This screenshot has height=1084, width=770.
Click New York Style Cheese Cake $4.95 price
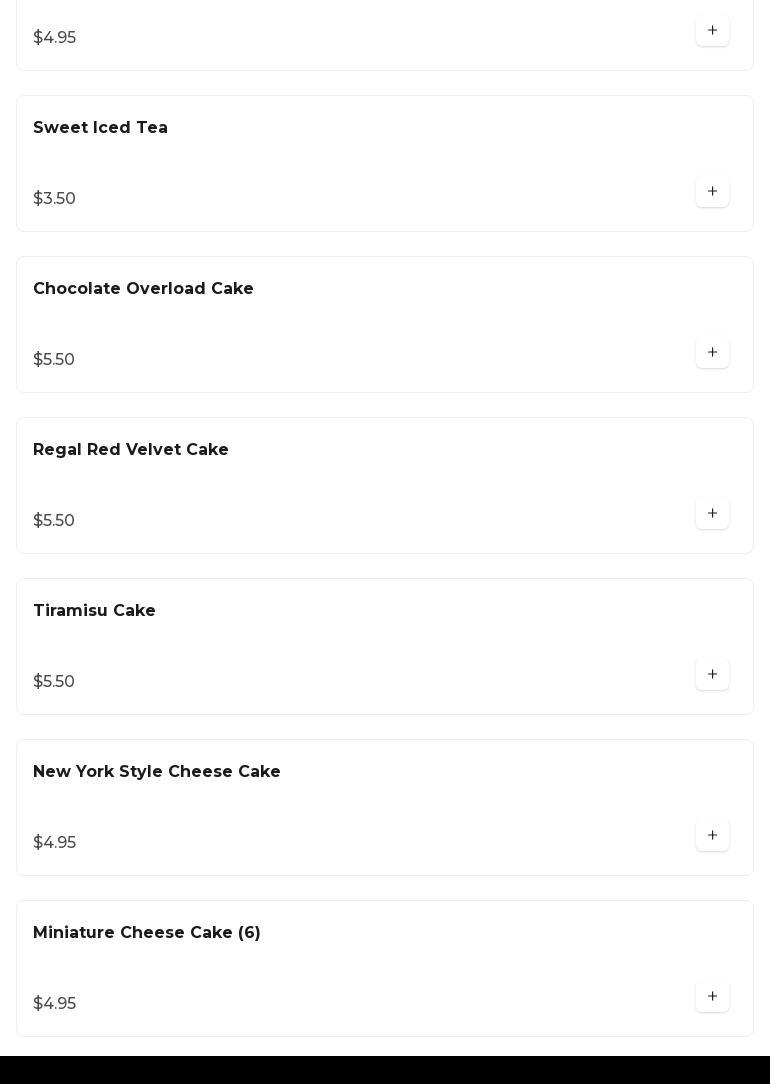point(55,843)
